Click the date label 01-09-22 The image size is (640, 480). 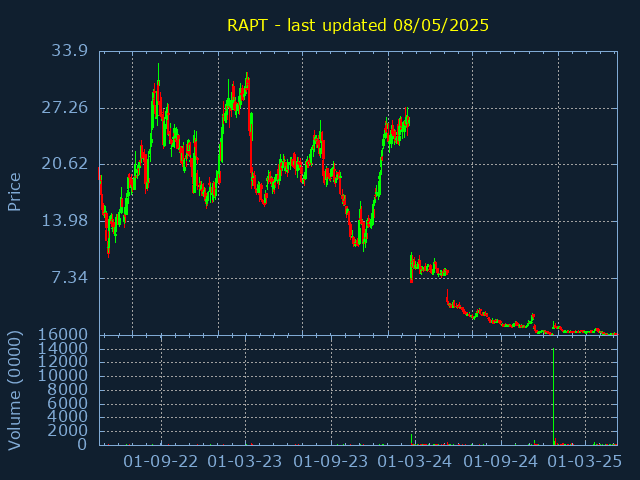pos(161,462)
